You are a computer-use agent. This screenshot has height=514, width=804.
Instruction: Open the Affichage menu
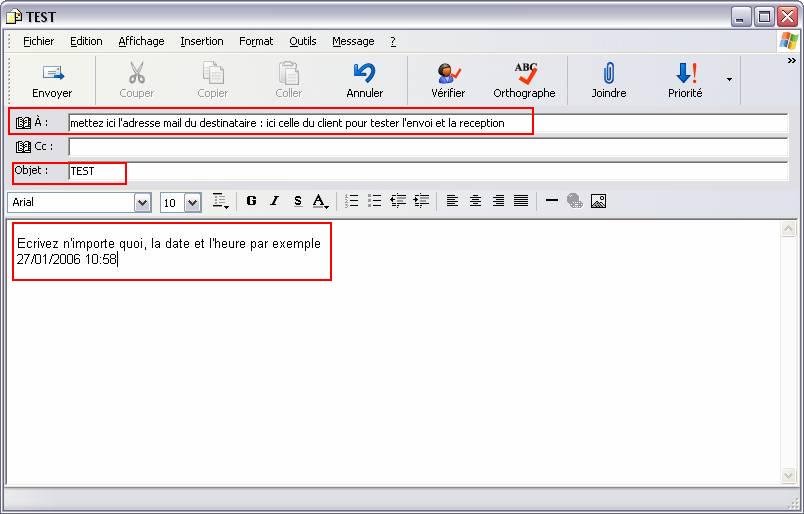(142, 42)
